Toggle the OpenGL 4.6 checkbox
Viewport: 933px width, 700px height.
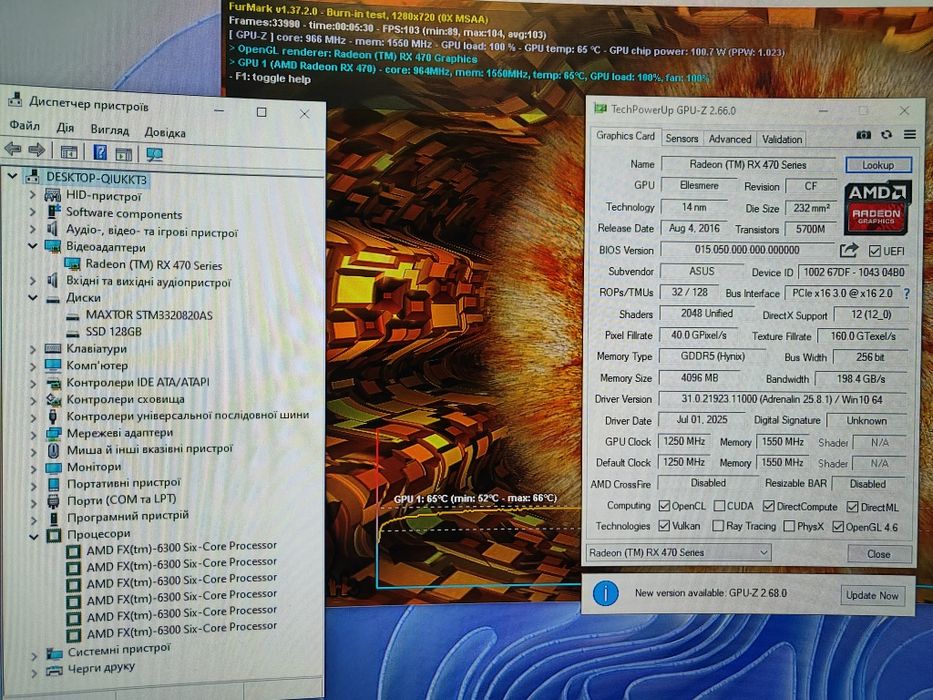[x=838, y=526]
